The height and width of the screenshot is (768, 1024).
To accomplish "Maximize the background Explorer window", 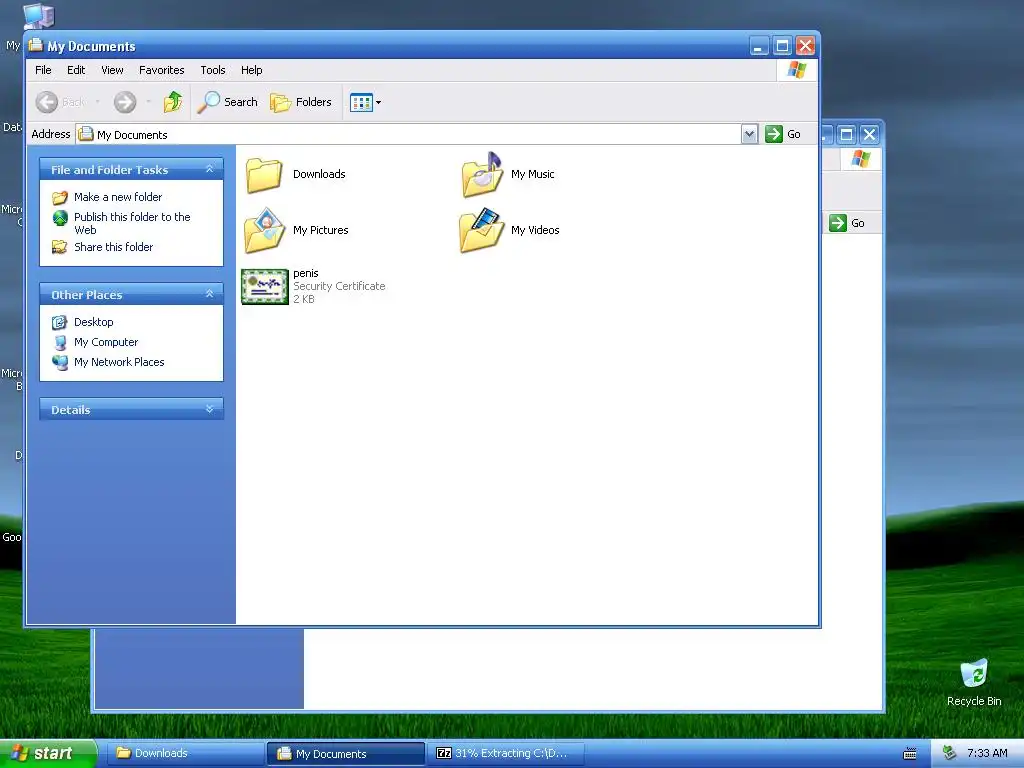I will [846, 135].
